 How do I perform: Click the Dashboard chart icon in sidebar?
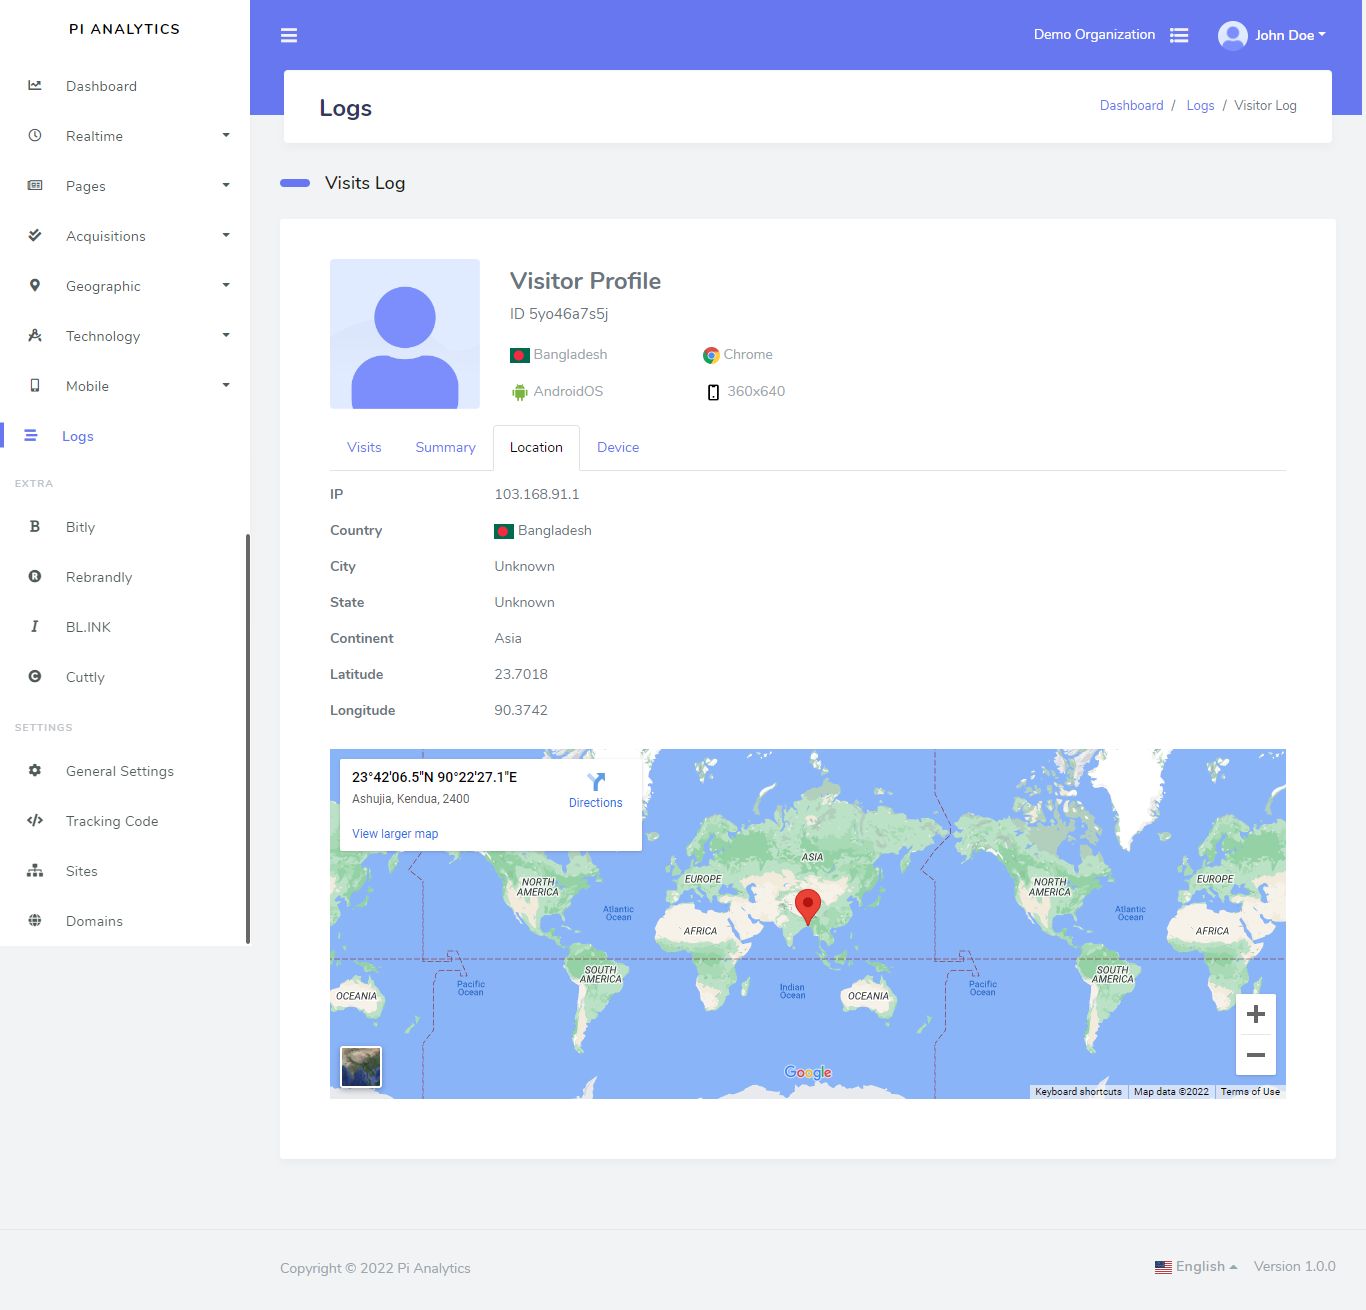pos(35,86)
